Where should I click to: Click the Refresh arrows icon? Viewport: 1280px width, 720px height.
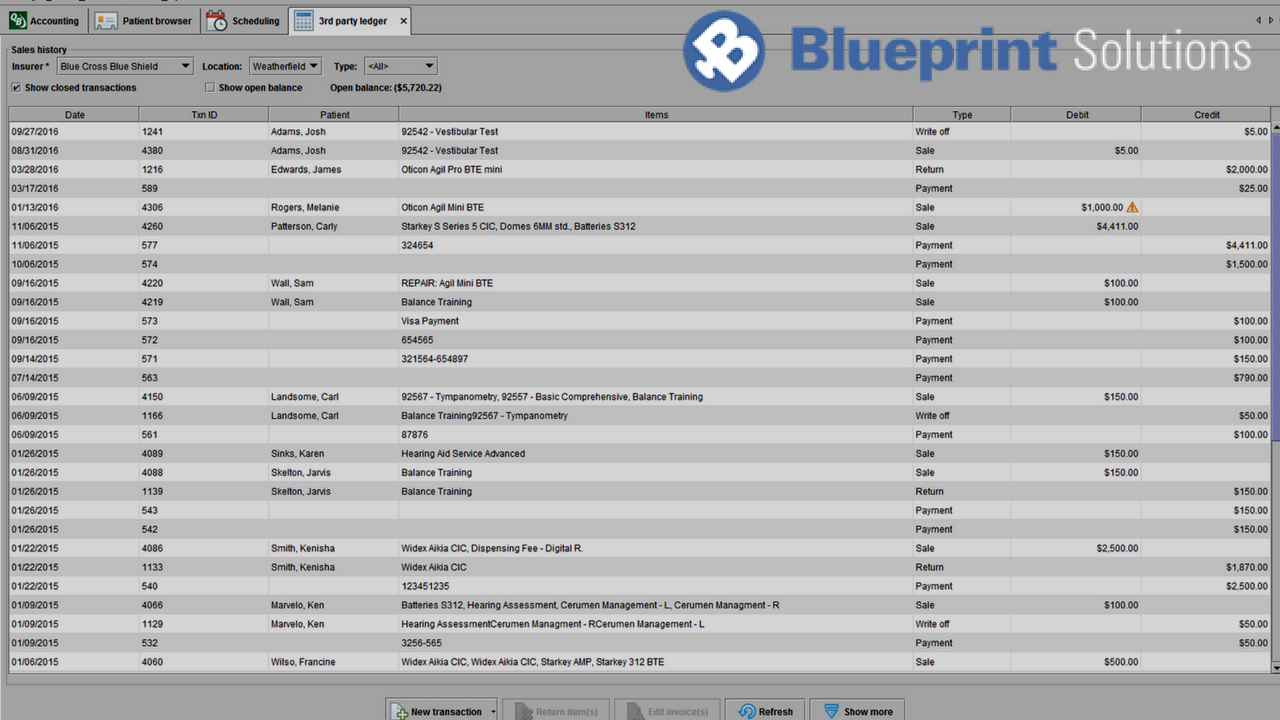pos(746,711)
